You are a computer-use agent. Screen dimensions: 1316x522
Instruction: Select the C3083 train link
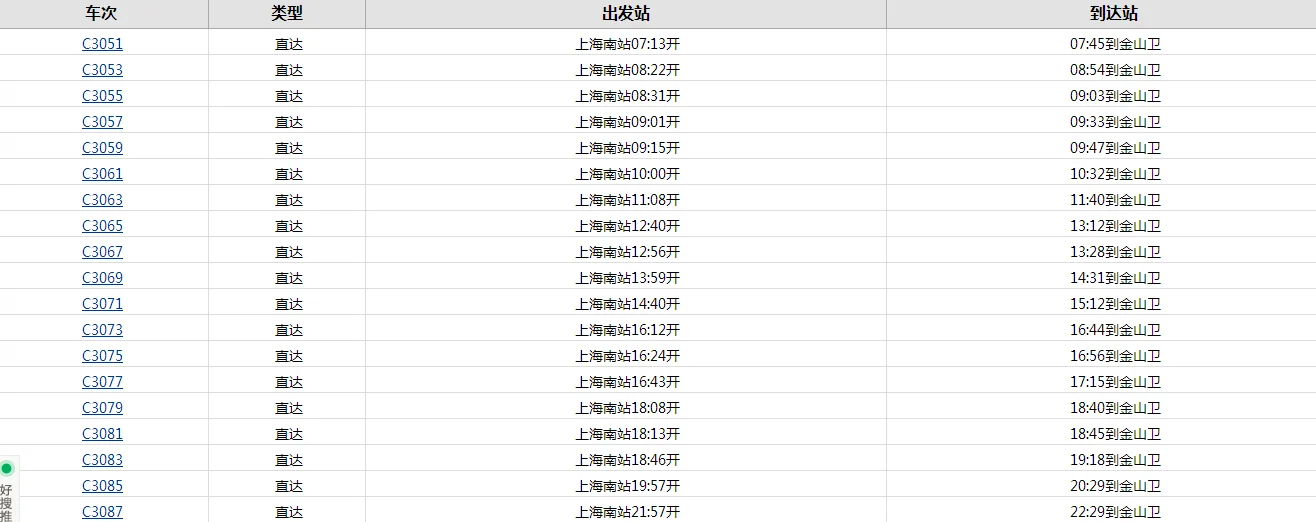tap(102, 460)
